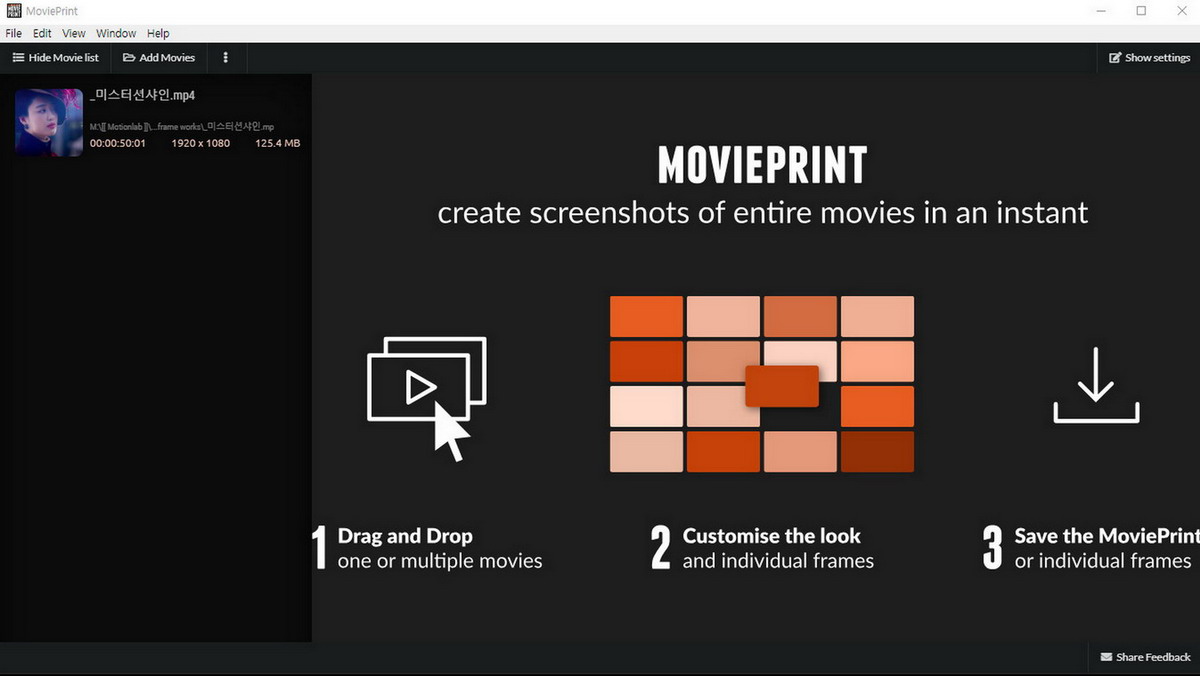The width and height of the screenshot is (1200, 676).
Task: Click the 'Save the MoviePrint' step text
Action: [x=1107, y=536]
